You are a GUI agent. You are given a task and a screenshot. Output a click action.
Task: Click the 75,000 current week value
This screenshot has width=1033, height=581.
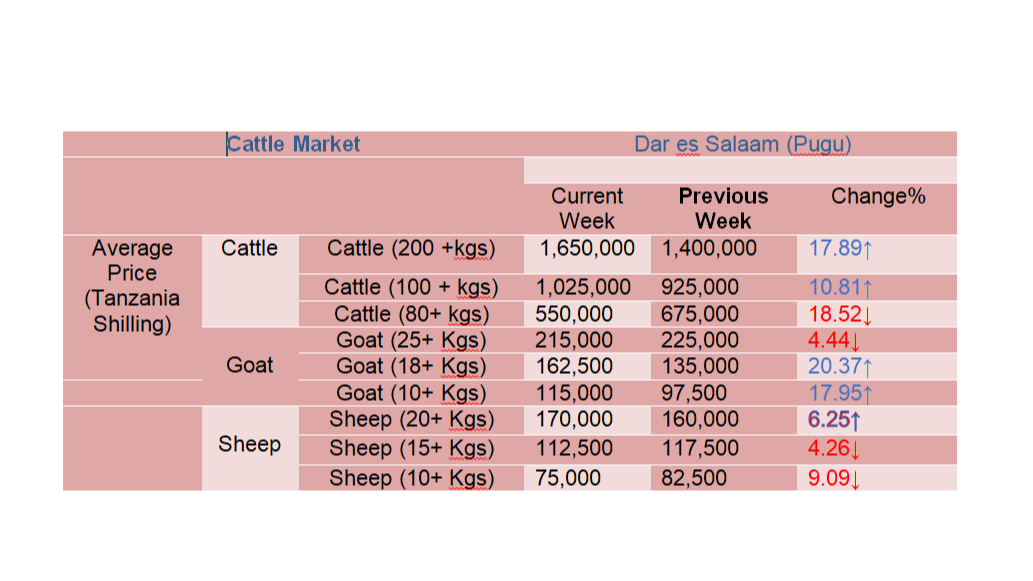[568, 478]
